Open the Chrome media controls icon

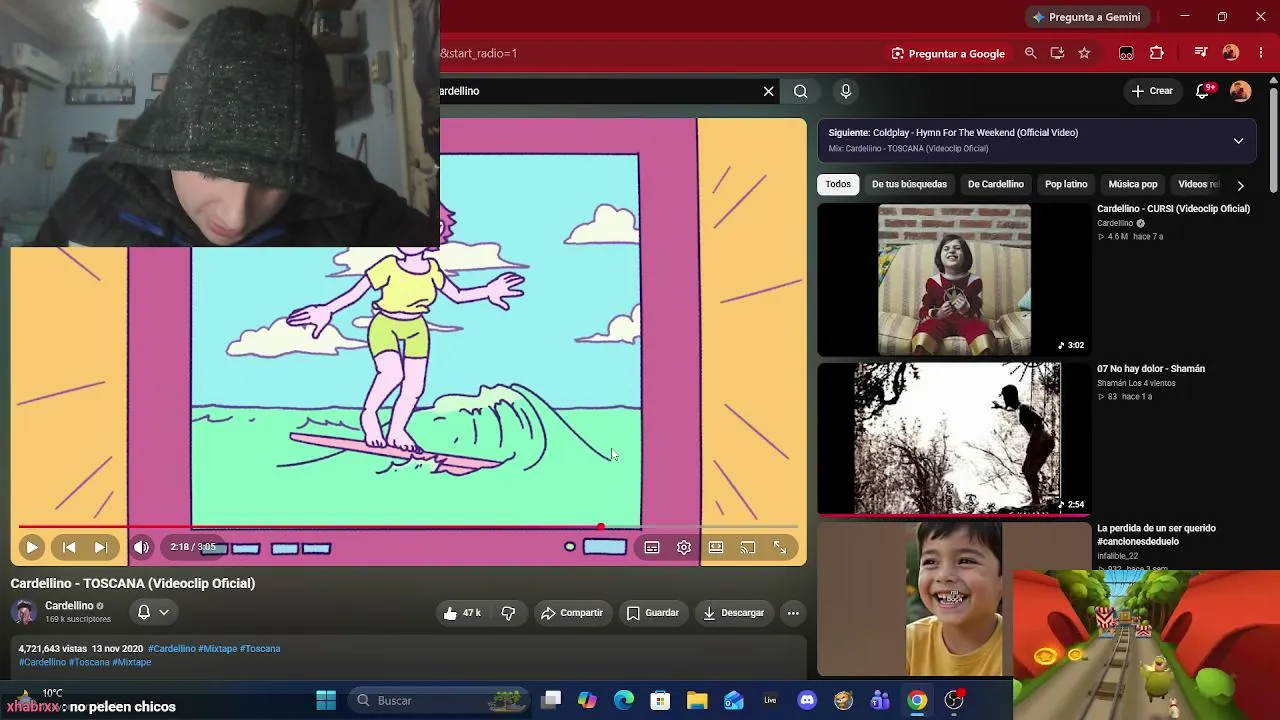[1201, 53]
